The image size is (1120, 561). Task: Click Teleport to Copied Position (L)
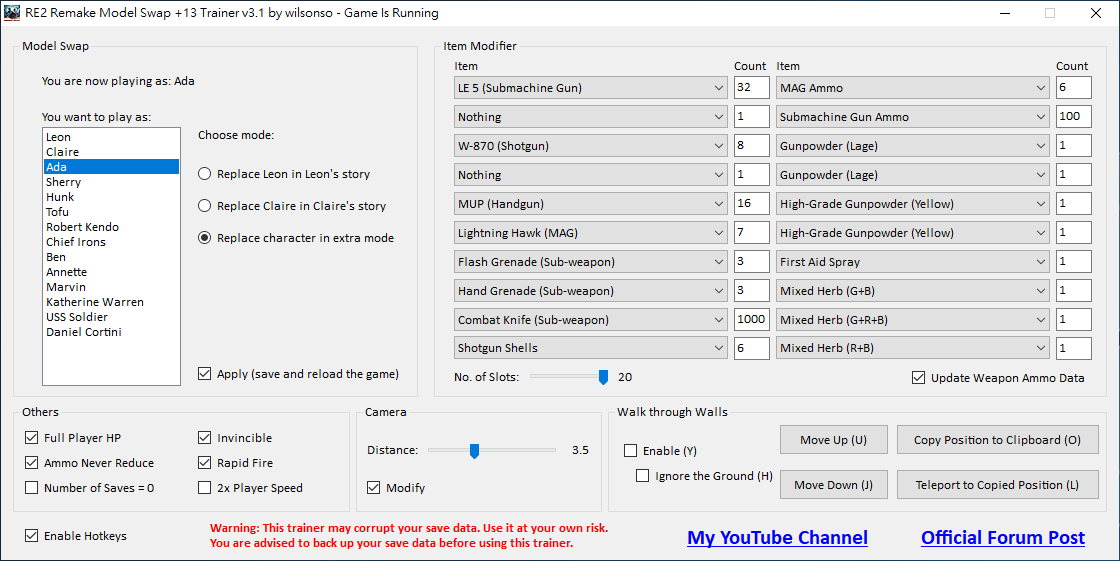pos(997,485)
